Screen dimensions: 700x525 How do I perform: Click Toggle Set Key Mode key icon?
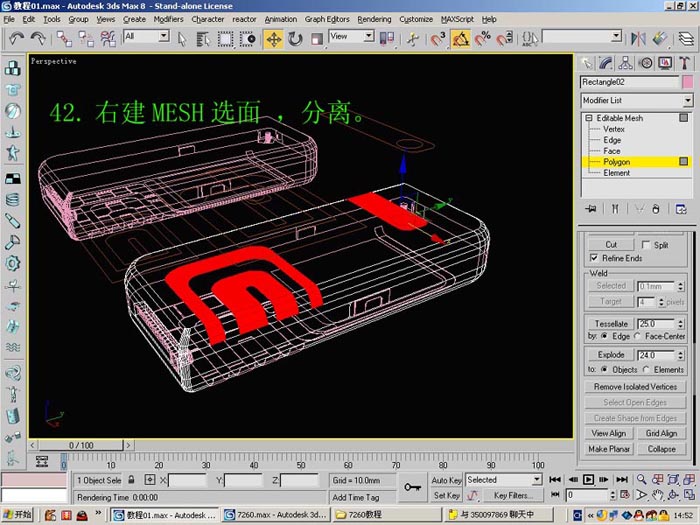(x=412, y=487)
